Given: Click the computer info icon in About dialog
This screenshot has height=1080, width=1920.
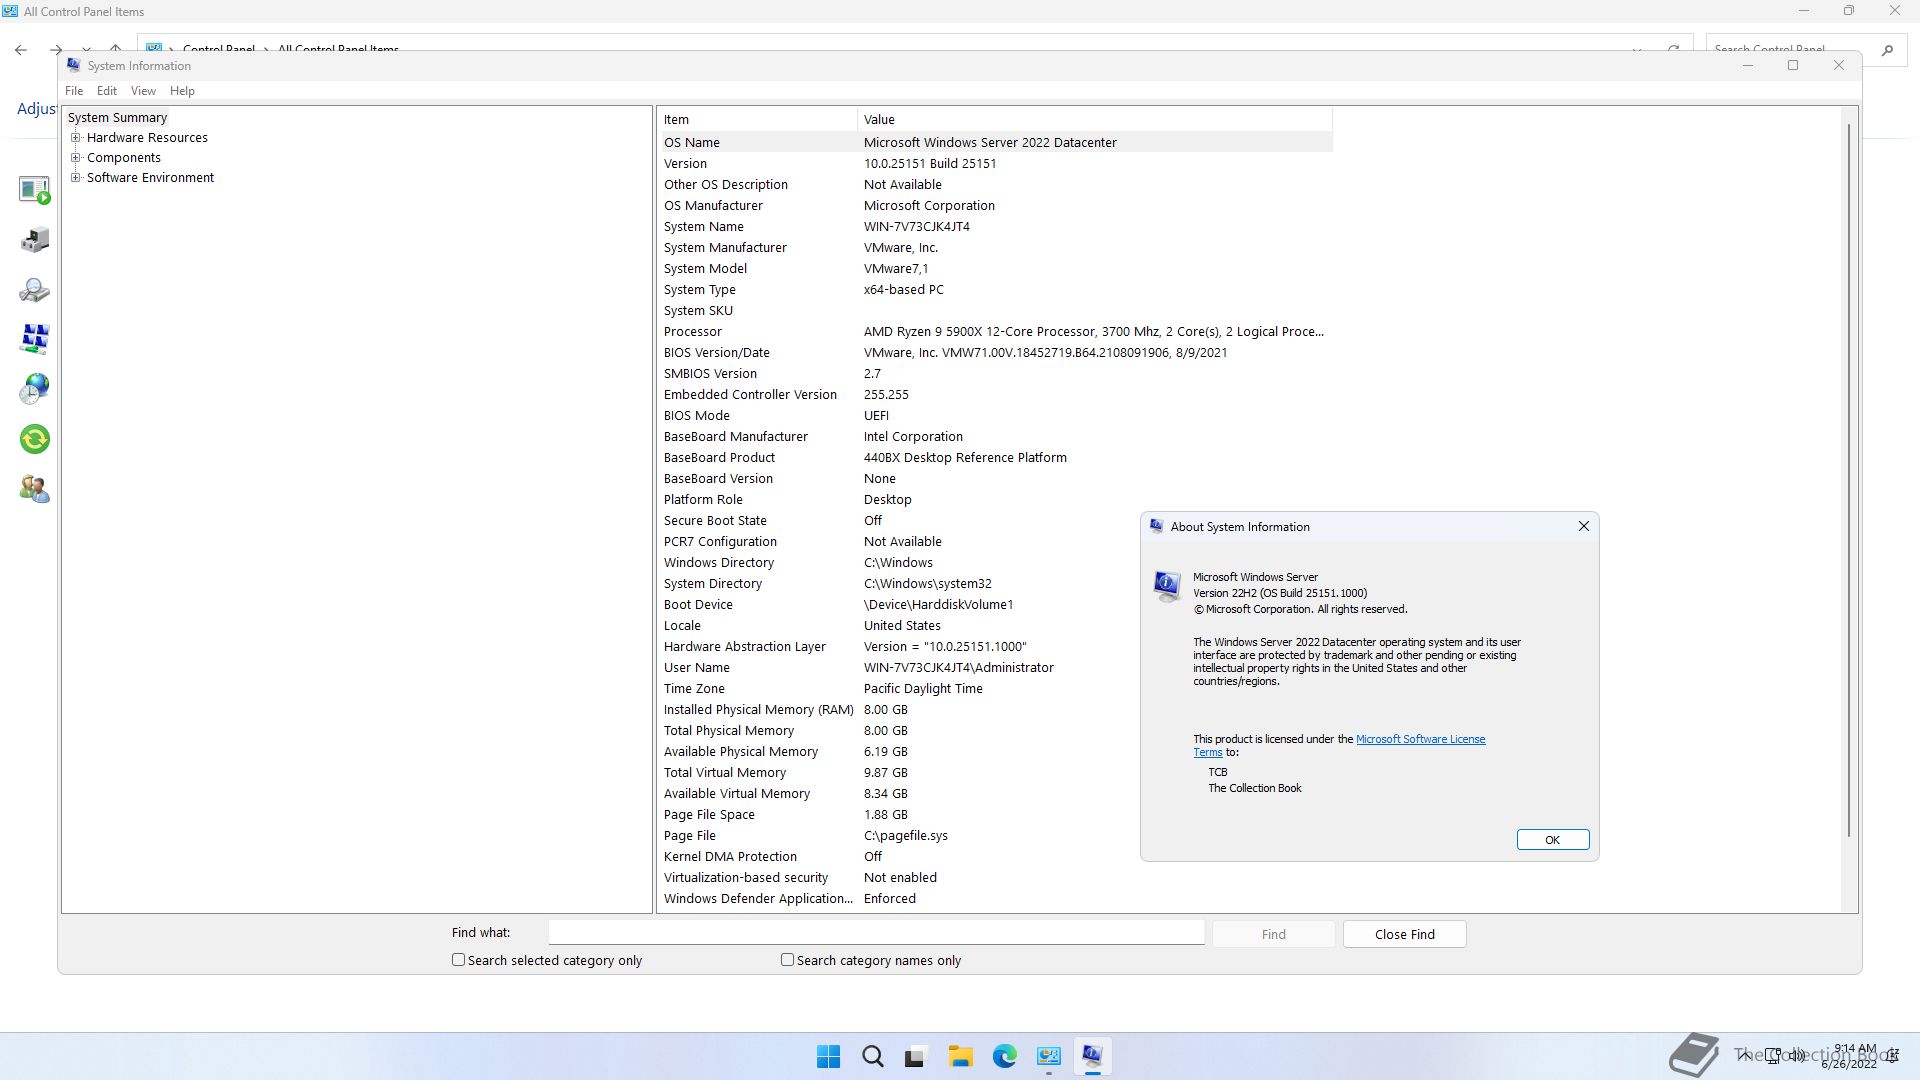Looking at the screenshot, I should point(1166,586).
